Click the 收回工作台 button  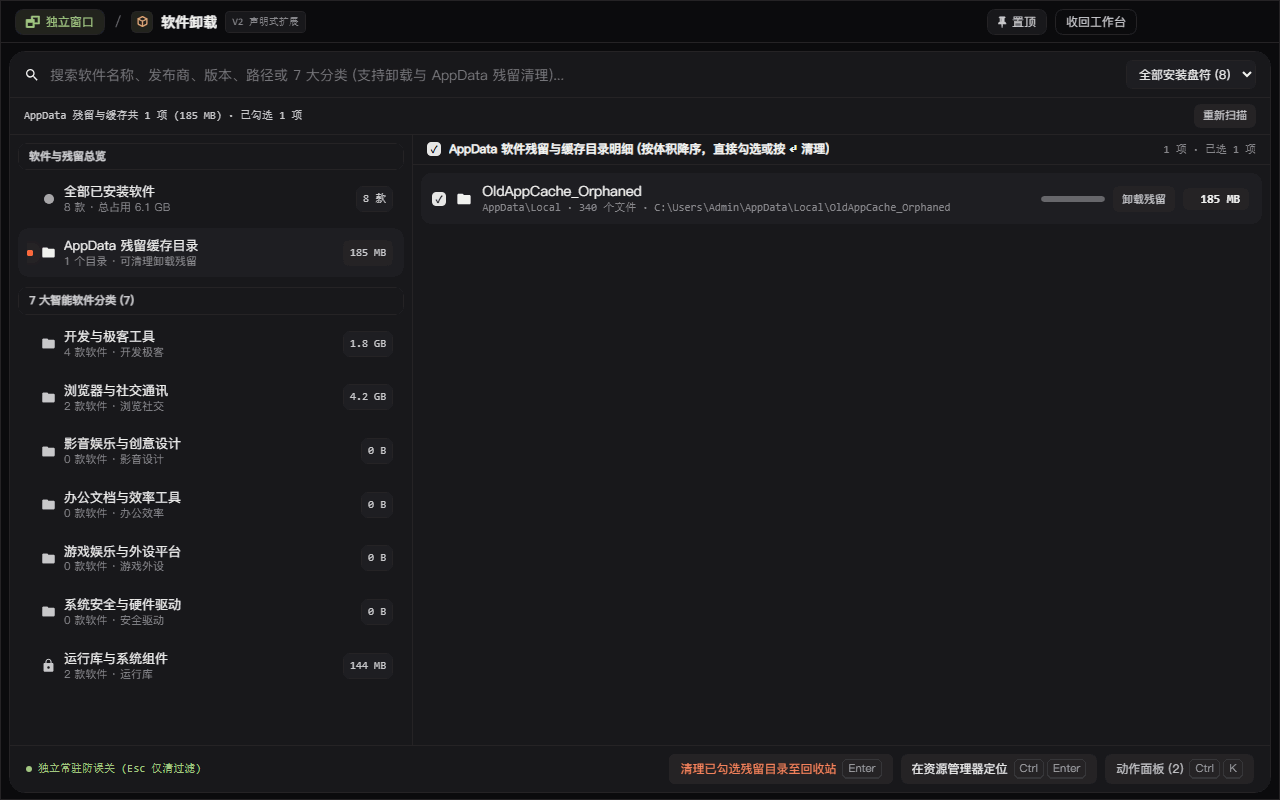click(x=1096, y=22)
